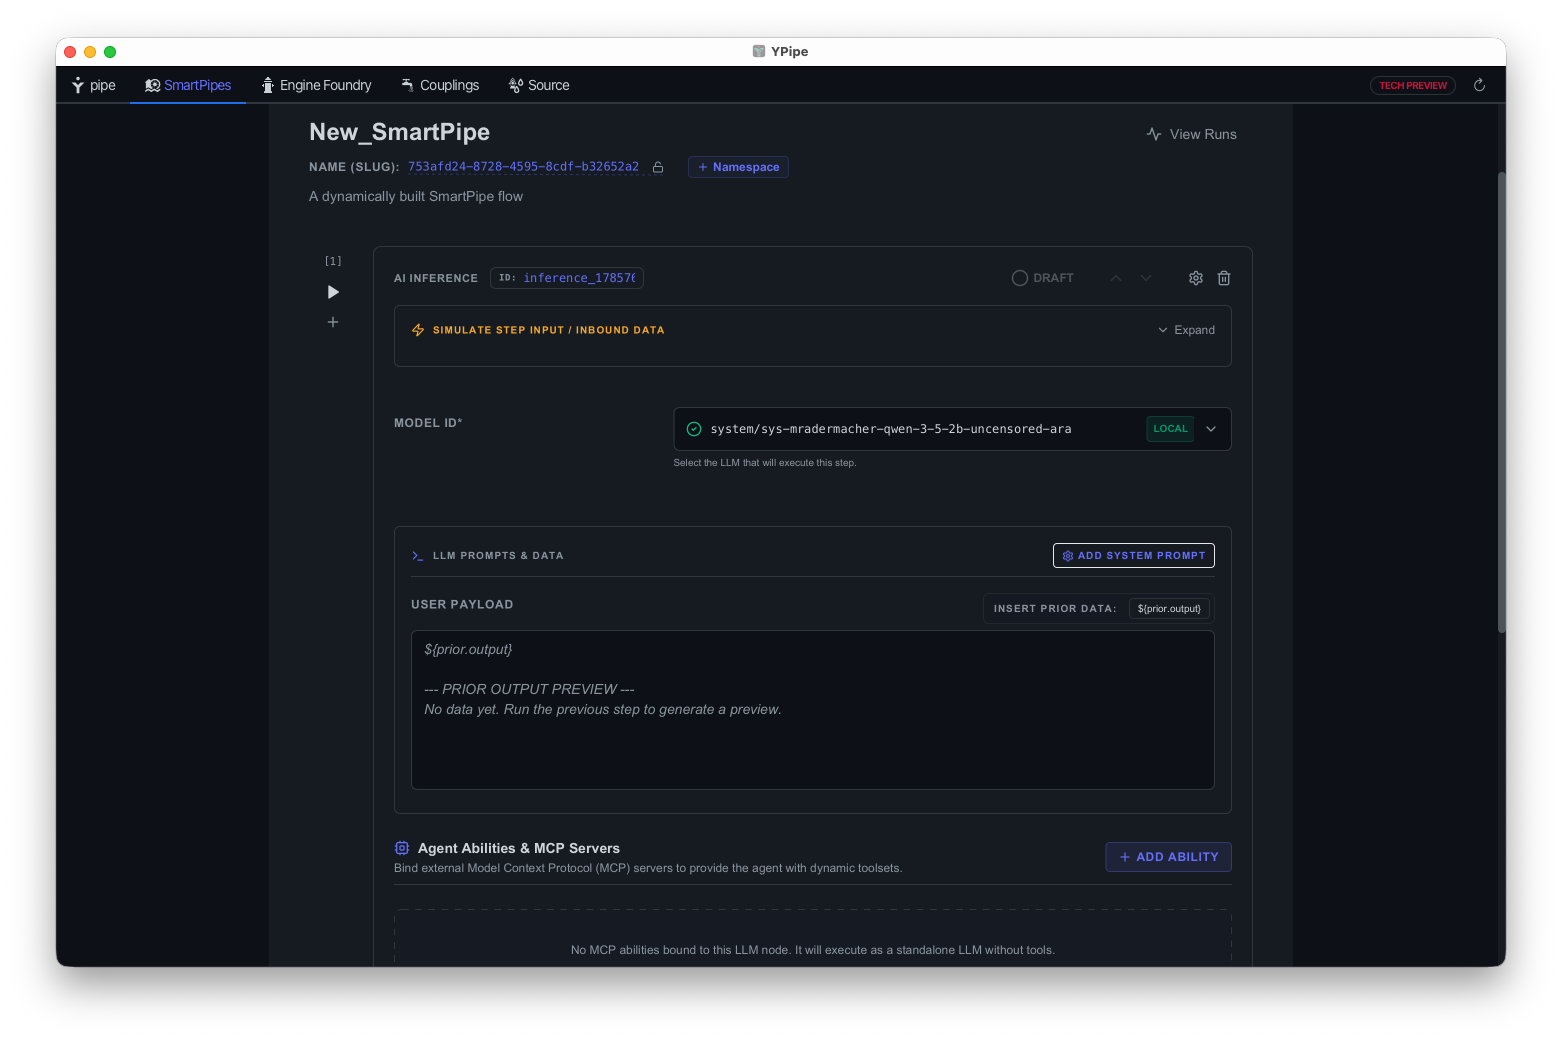The height and width of the screenshot is (1041, 1562).
Task: Add a new step with the plus icon
Action: pos(333,322)
